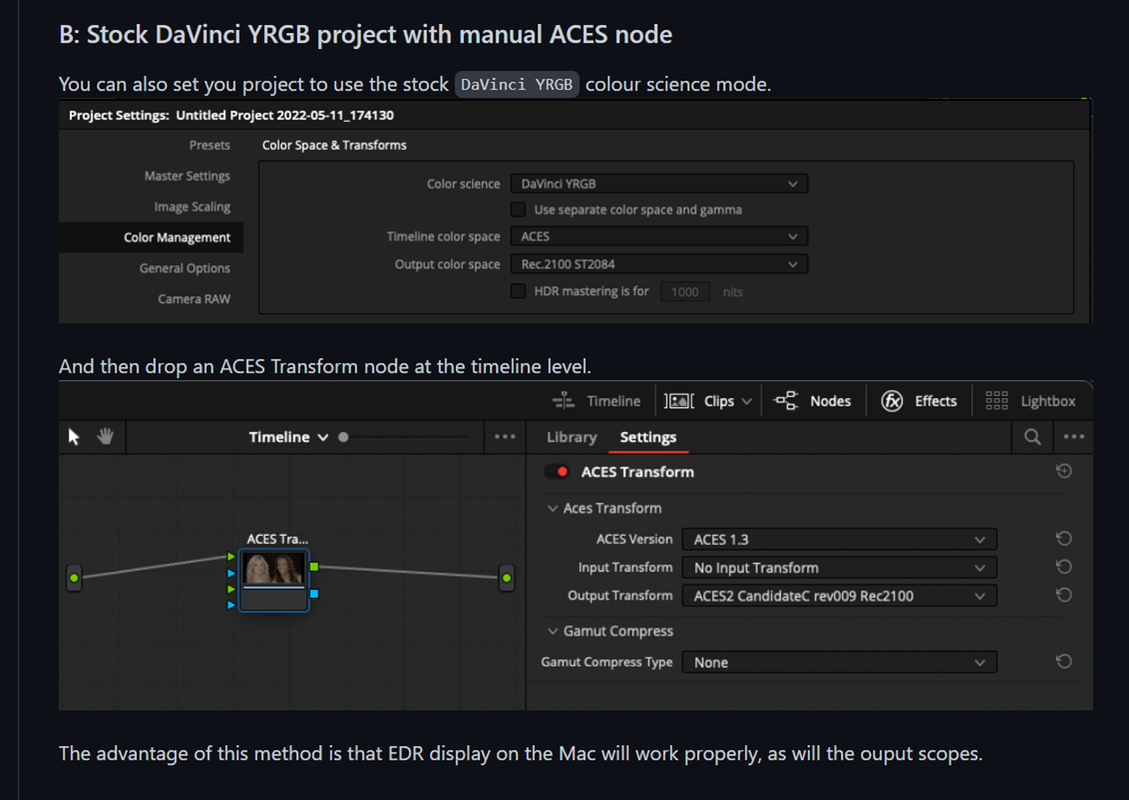Click the Nodes graph icon
Image resolution: width=1129 pixels, height=800 pixels.
[x=786, y=400]
